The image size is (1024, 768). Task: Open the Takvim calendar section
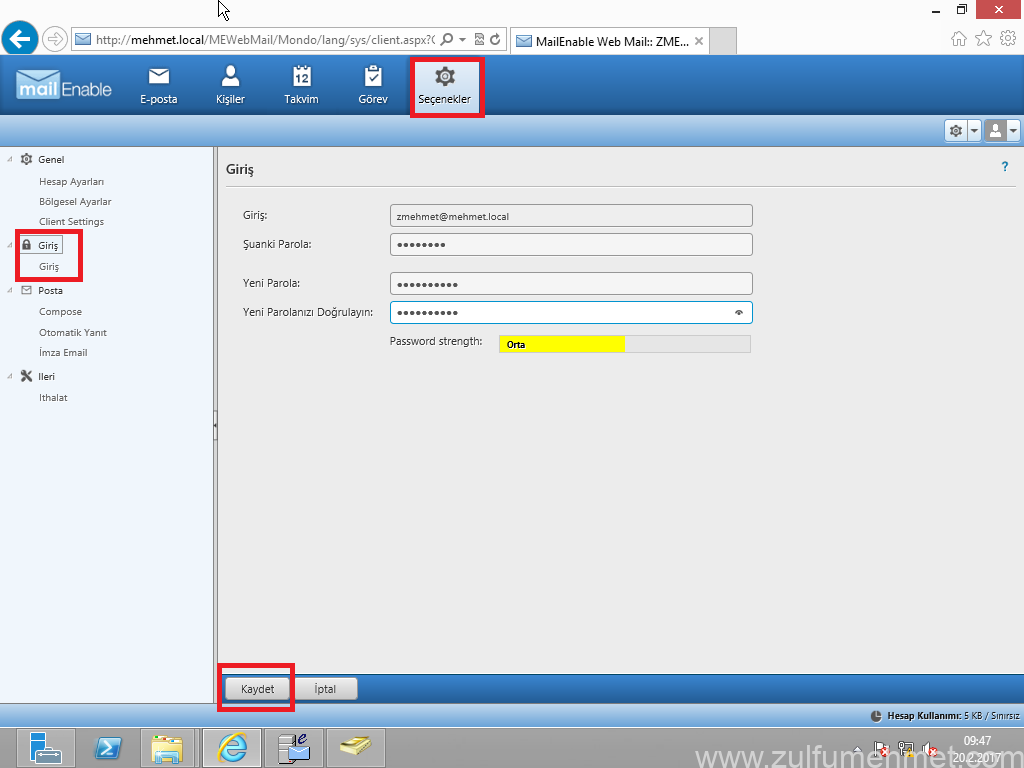pos(301,86)
